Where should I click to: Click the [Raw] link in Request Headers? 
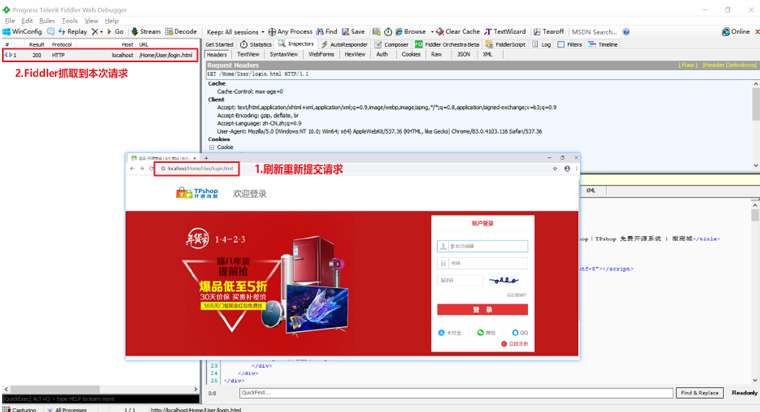687,65
